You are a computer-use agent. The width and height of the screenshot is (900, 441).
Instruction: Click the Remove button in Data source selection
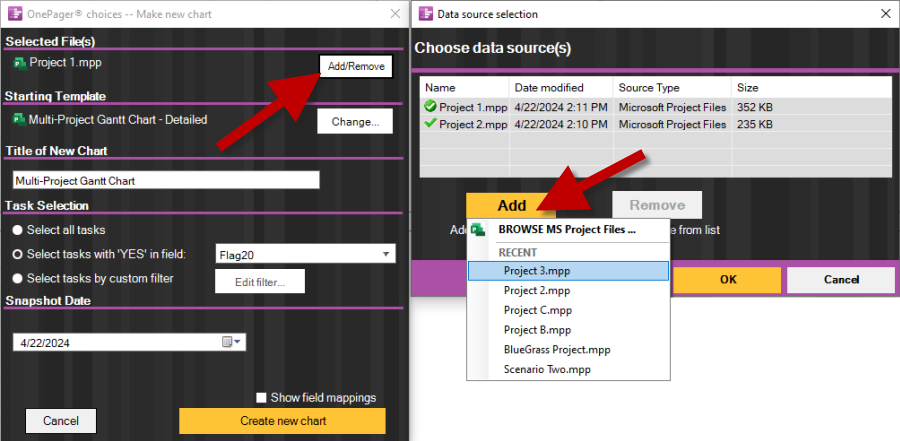coord(657,205)
